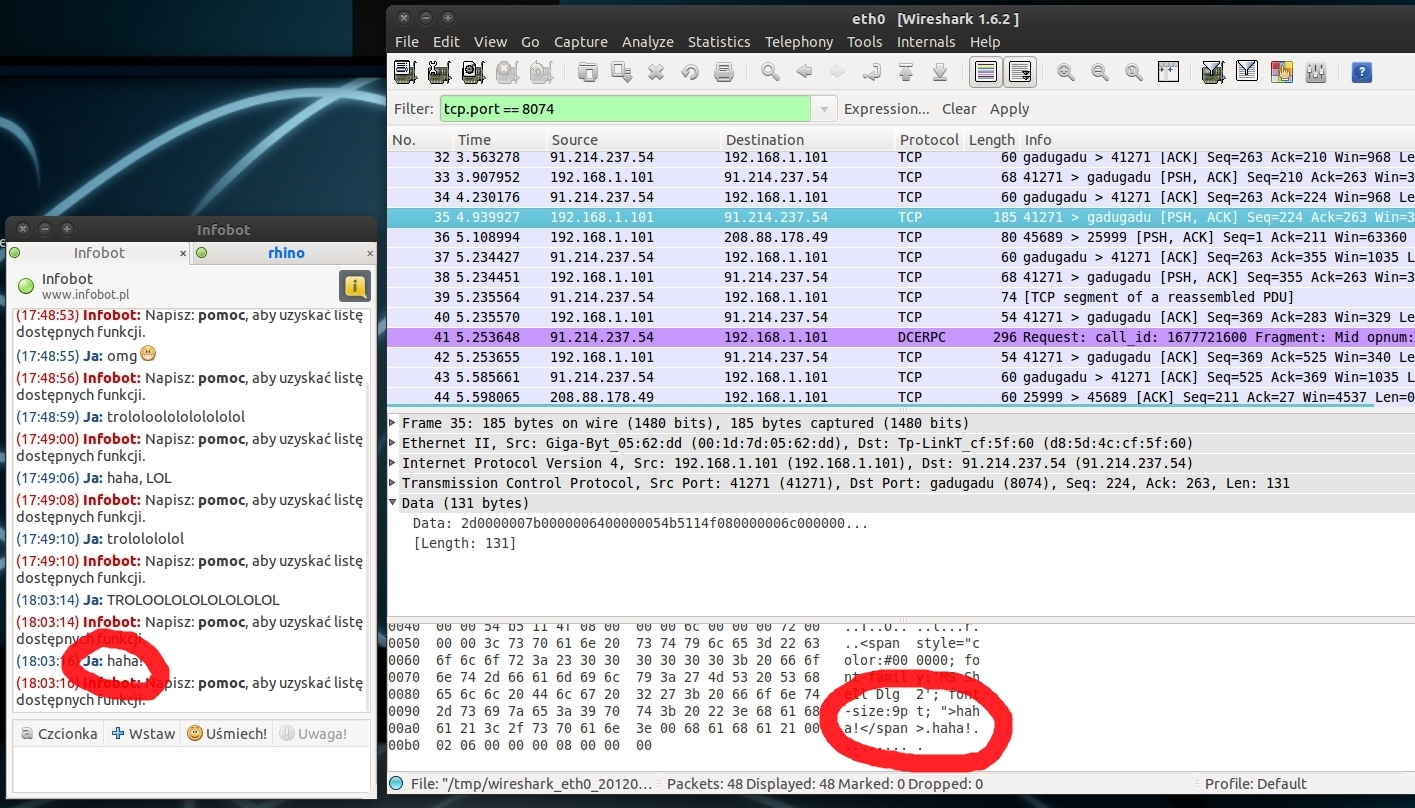This screenshot has height=808, width=1415.
Task: Zoom in the packet text
Action: tap(1066, 72)
